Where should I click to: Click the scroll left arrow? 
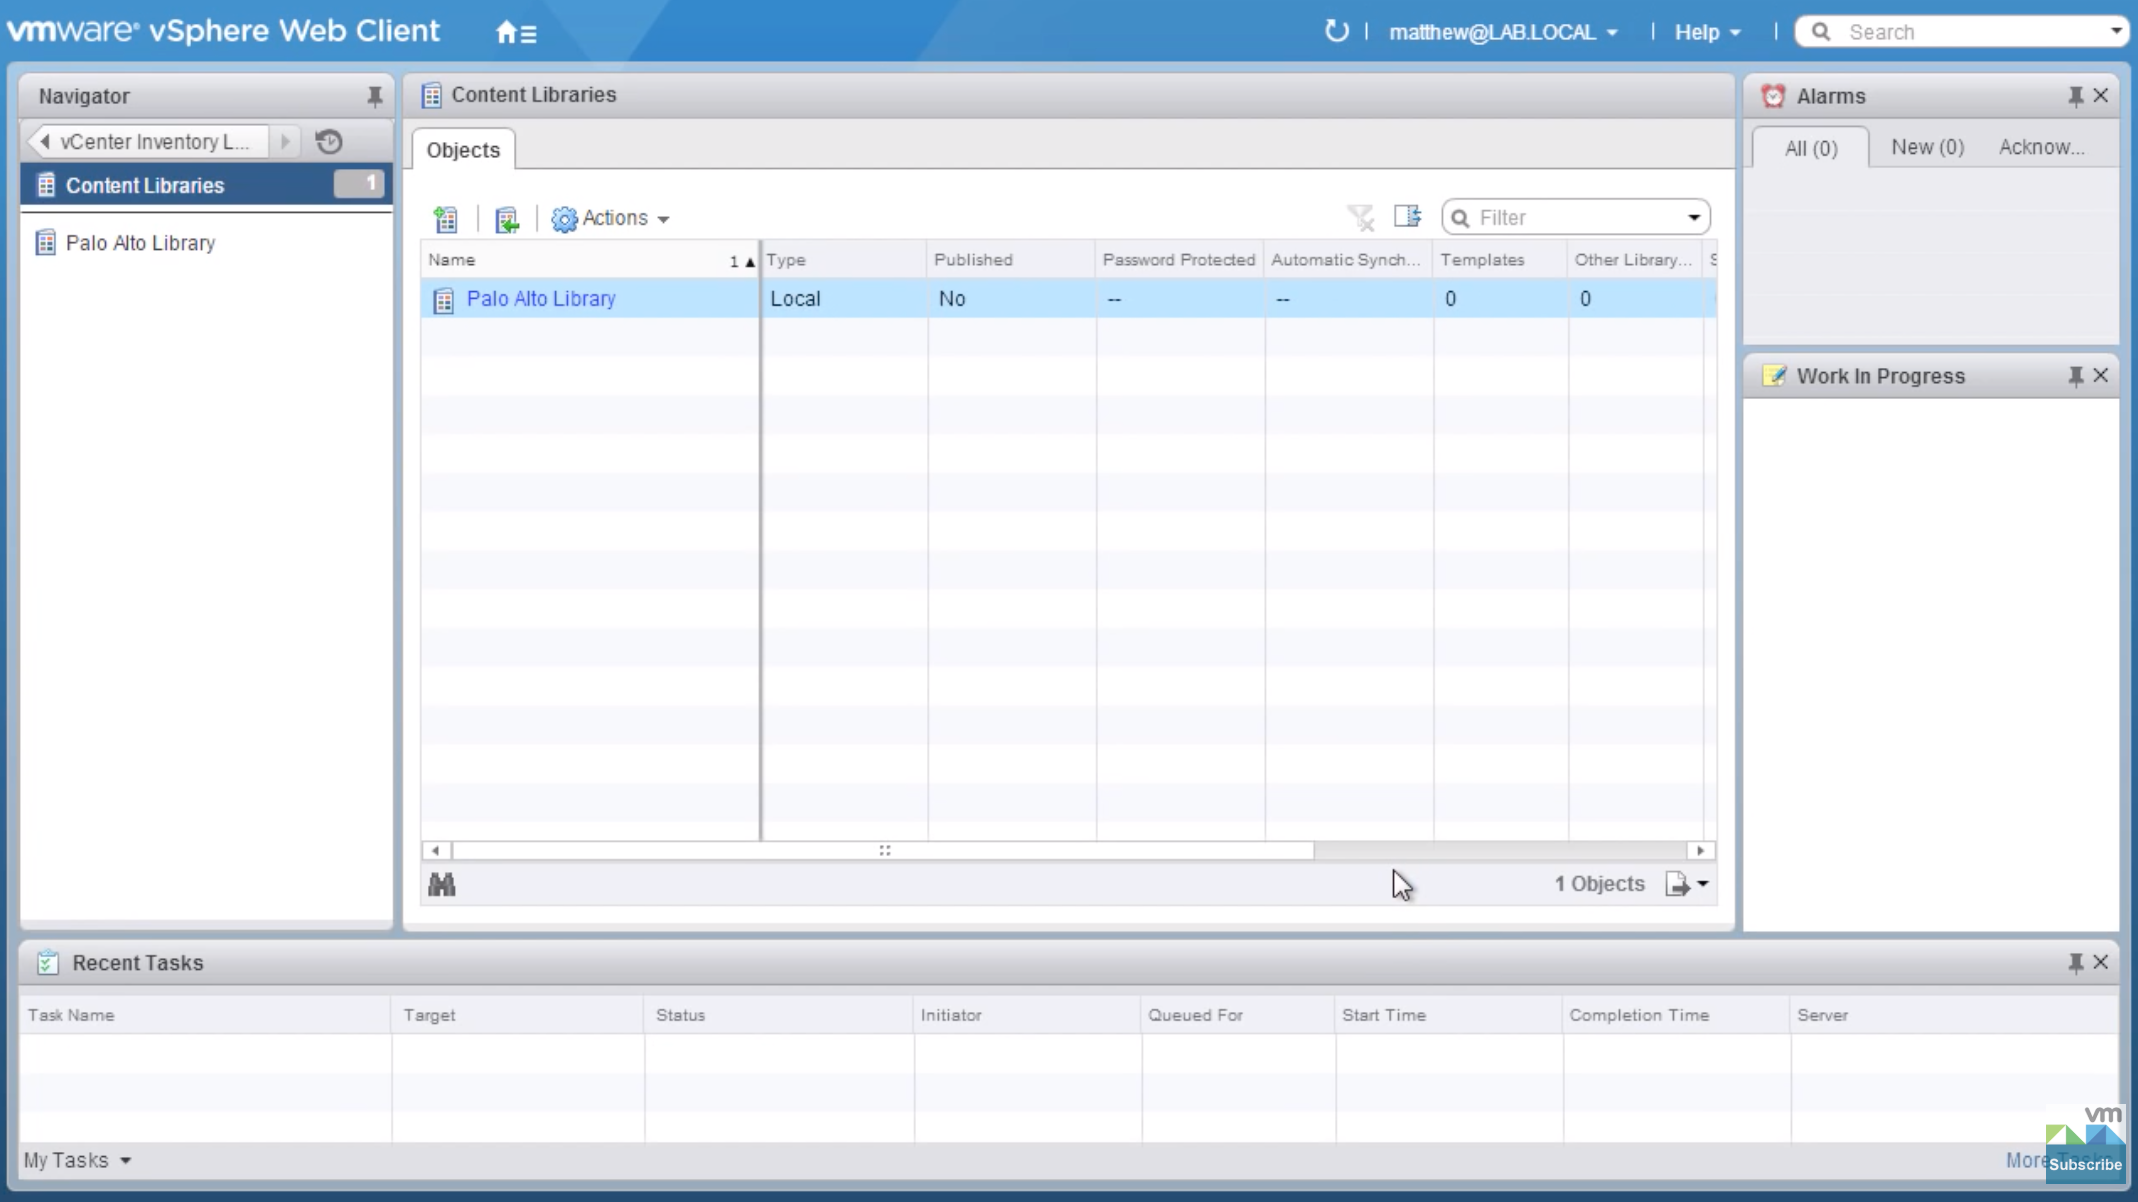coord(435,850)
